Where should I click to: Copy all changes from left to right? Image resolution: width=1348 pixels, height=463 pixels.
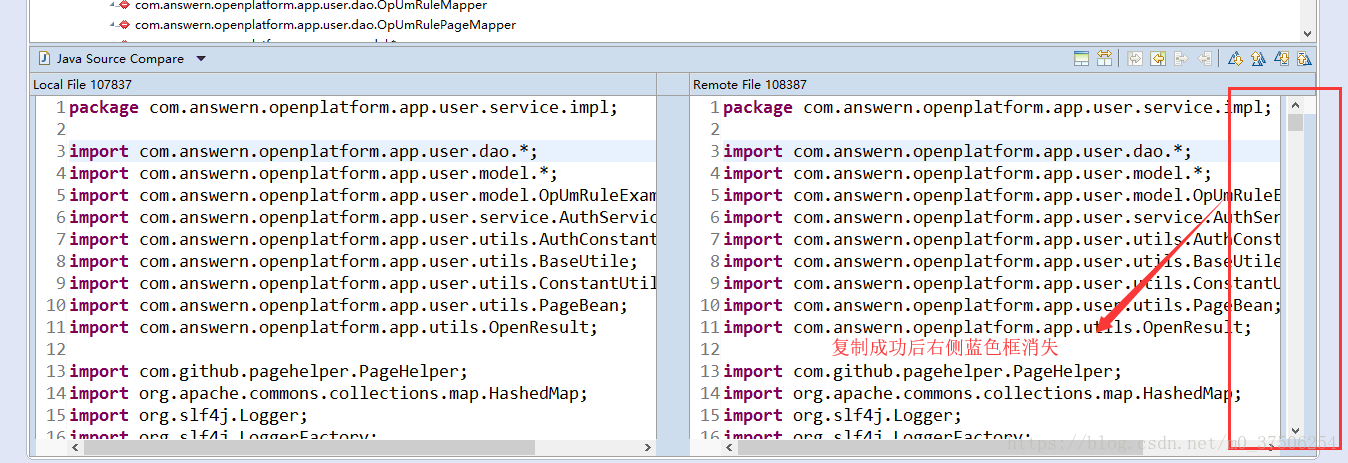(x=1135, y=59)
